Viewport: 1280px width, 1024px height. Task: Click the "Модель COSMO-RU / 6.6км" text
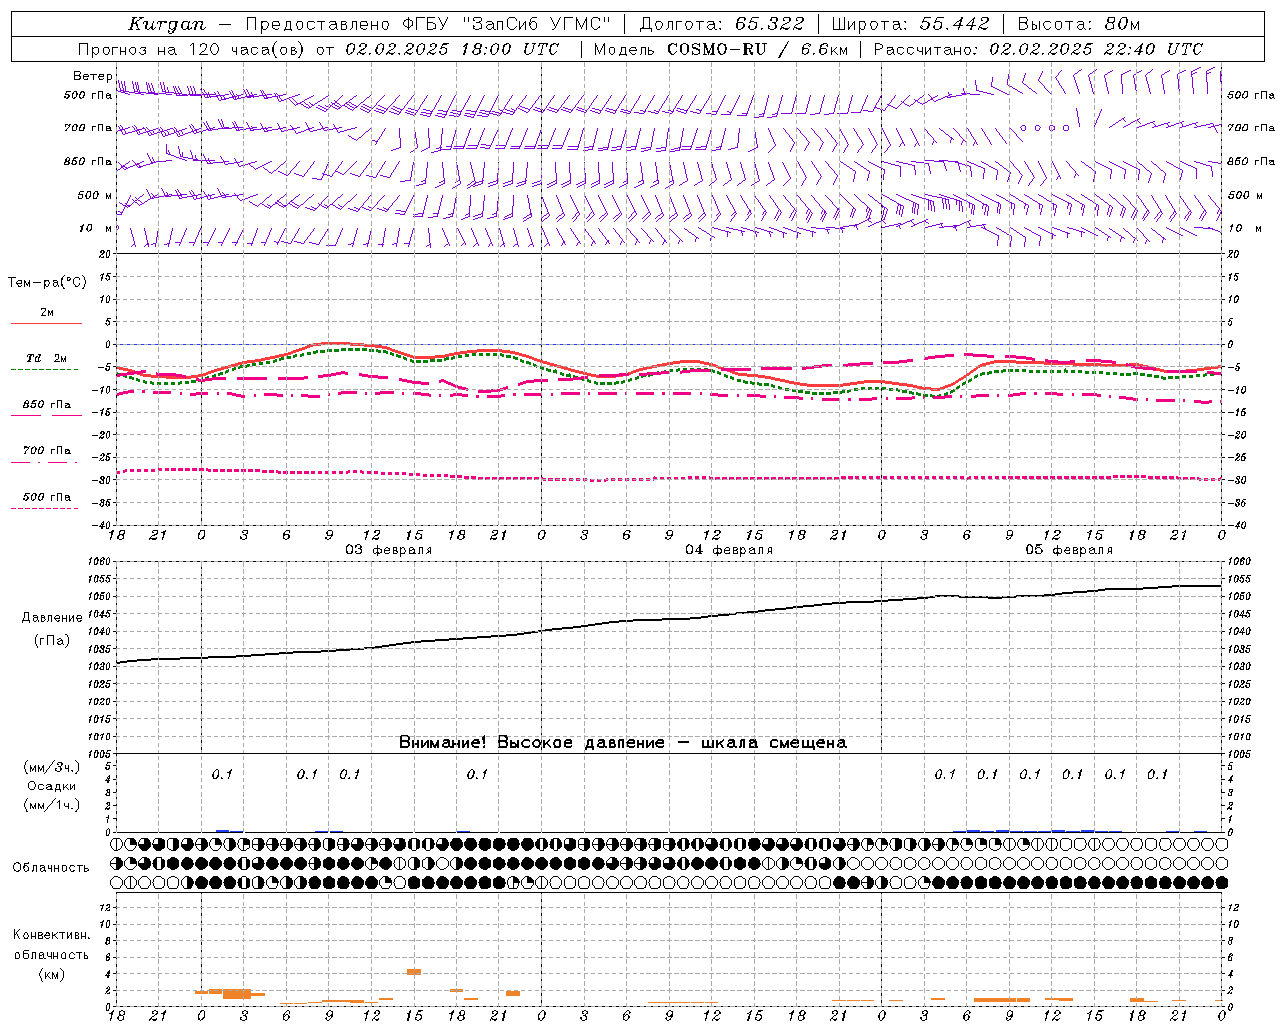(x=720, y=49)
